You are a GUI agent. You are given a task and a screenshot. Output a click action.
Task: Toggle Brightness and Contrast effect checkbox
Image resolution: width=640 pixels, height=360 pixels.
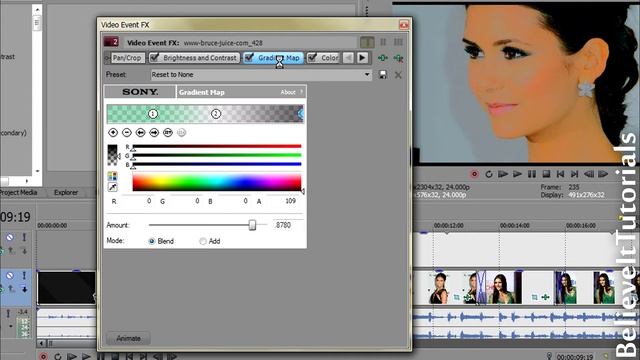click(154, 58)
